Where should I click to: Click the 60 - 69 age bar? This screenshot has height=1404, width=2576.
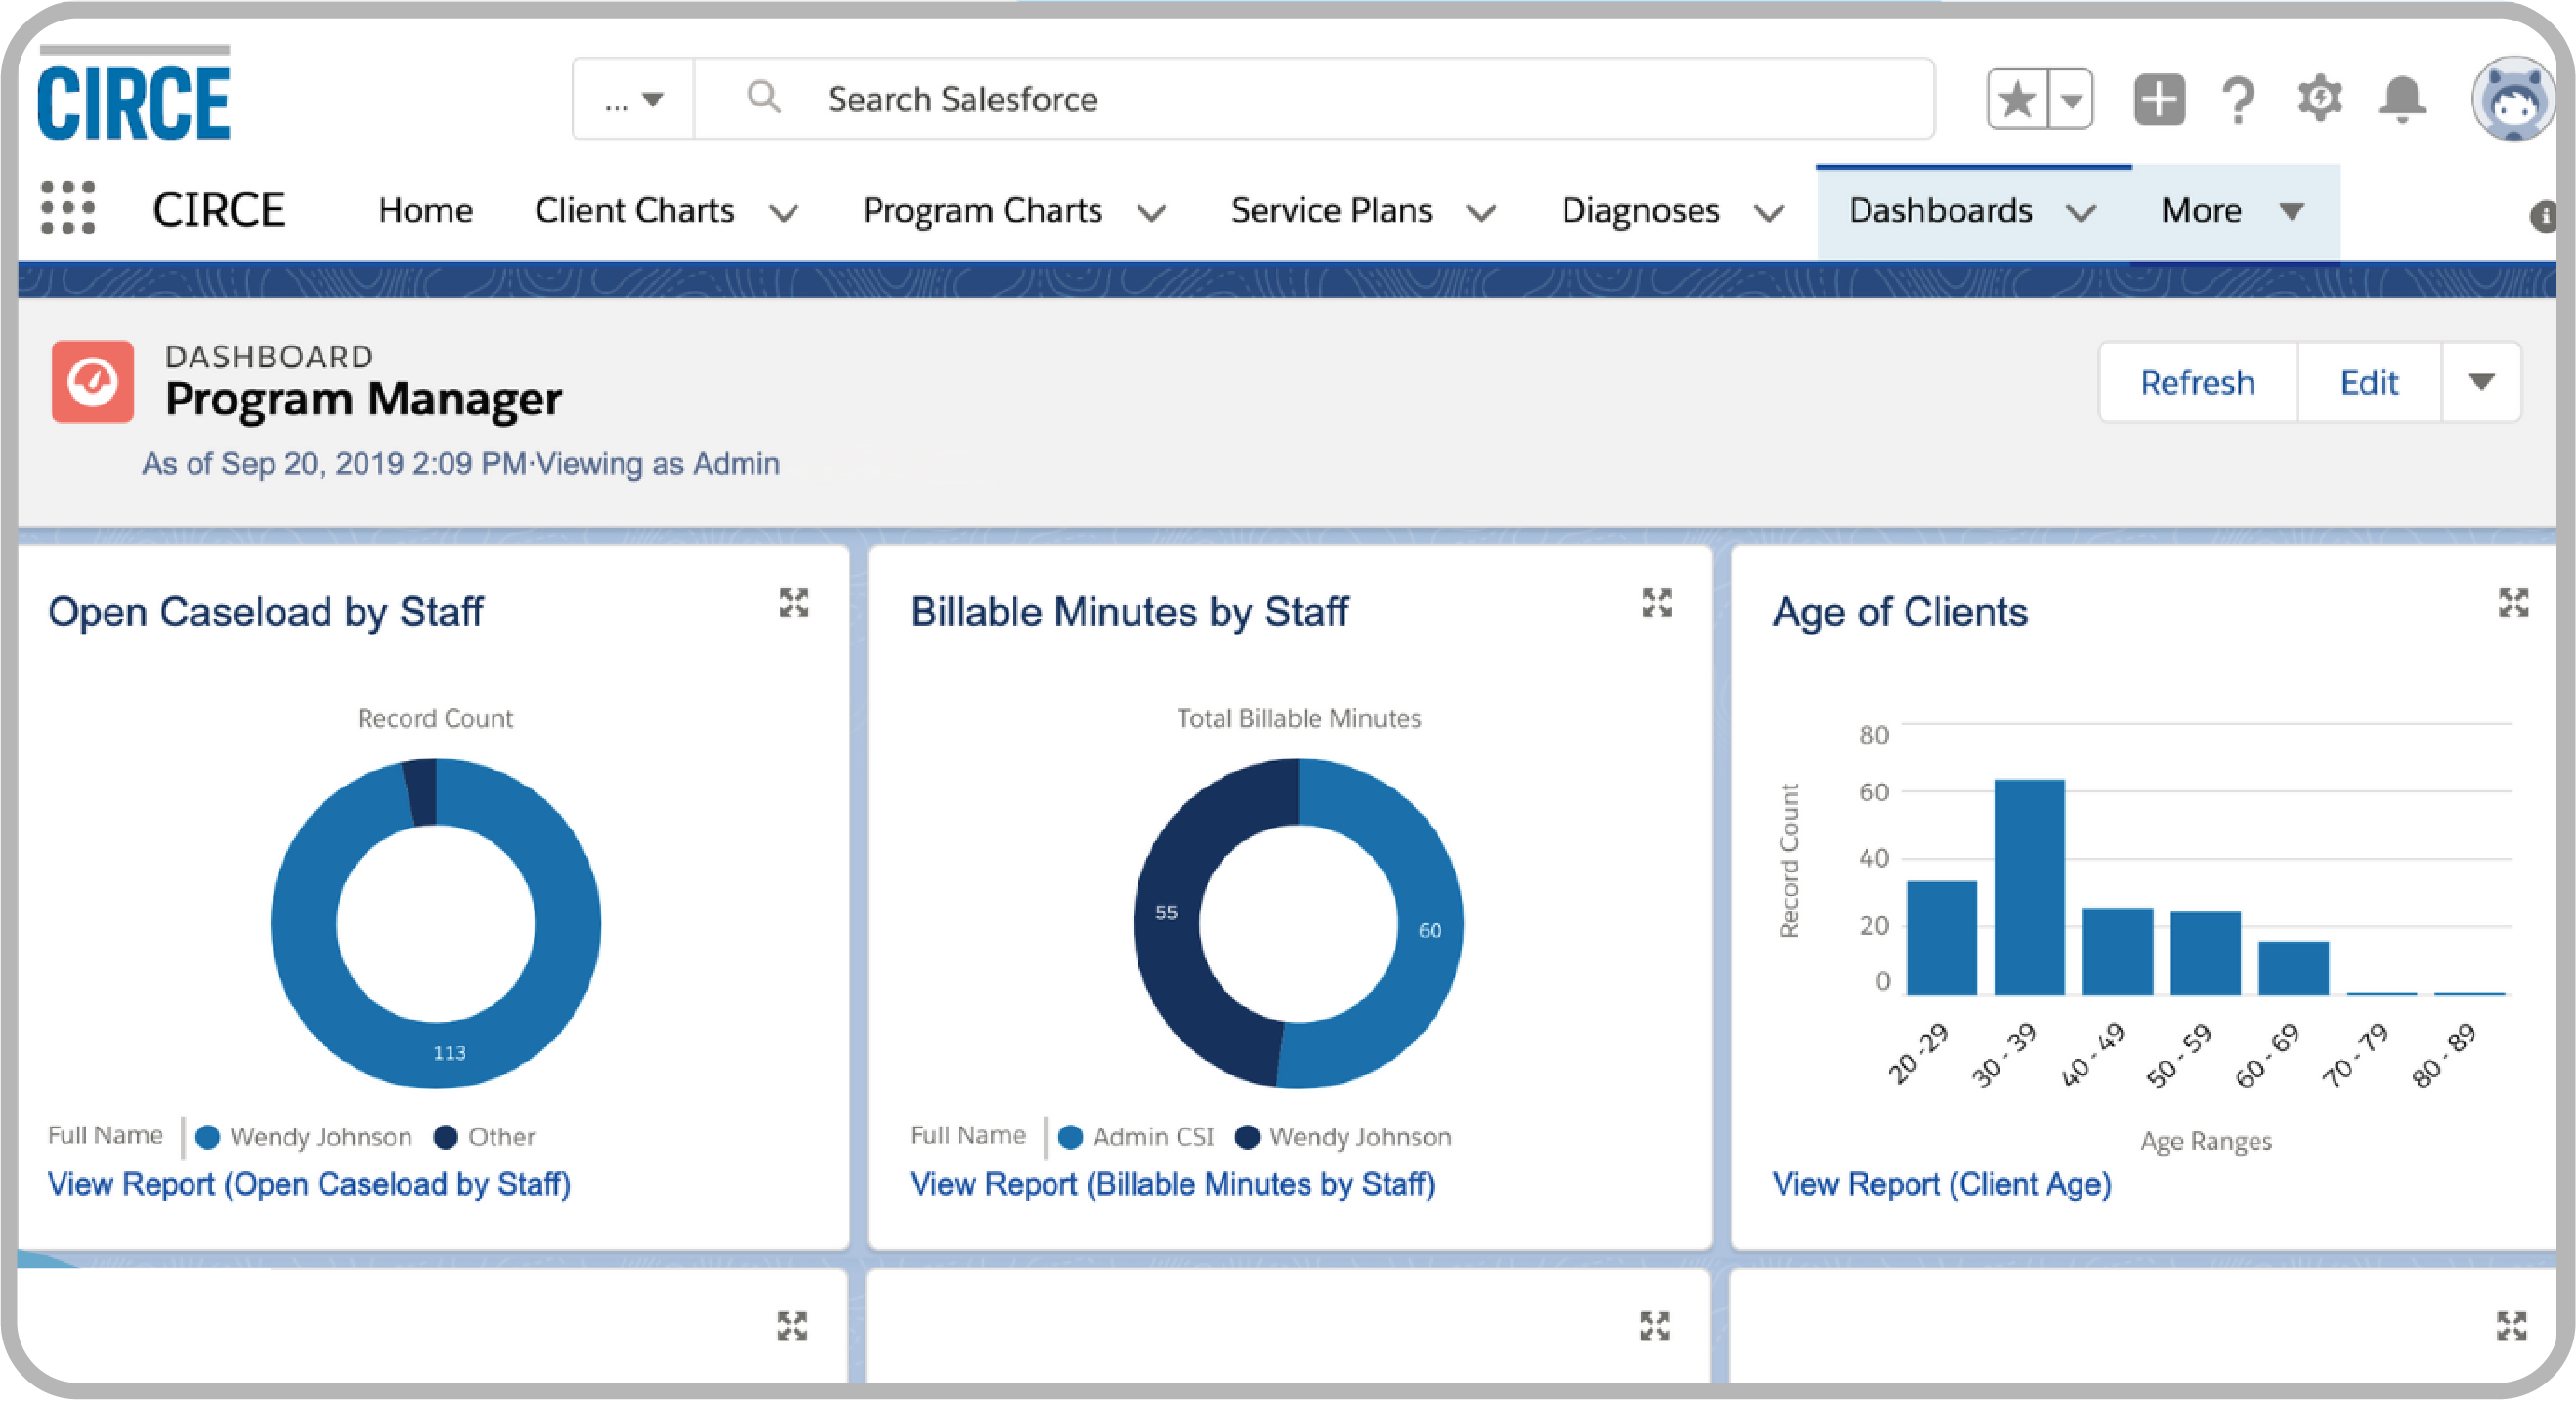pos(2293,968)
